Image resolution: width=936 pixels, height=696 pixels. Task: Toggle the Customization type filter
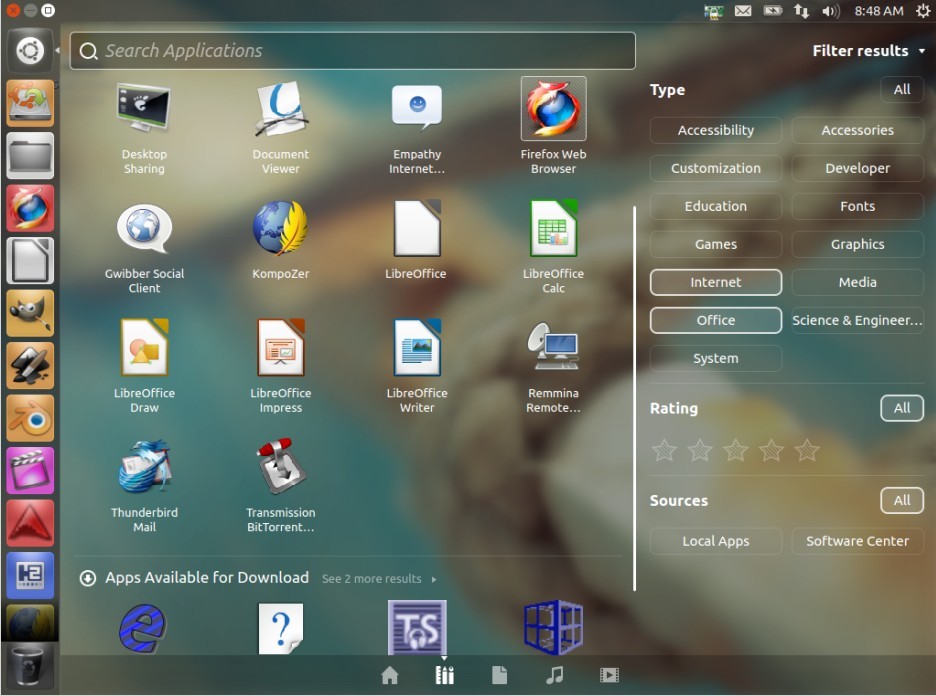click(x=716, y=168)
